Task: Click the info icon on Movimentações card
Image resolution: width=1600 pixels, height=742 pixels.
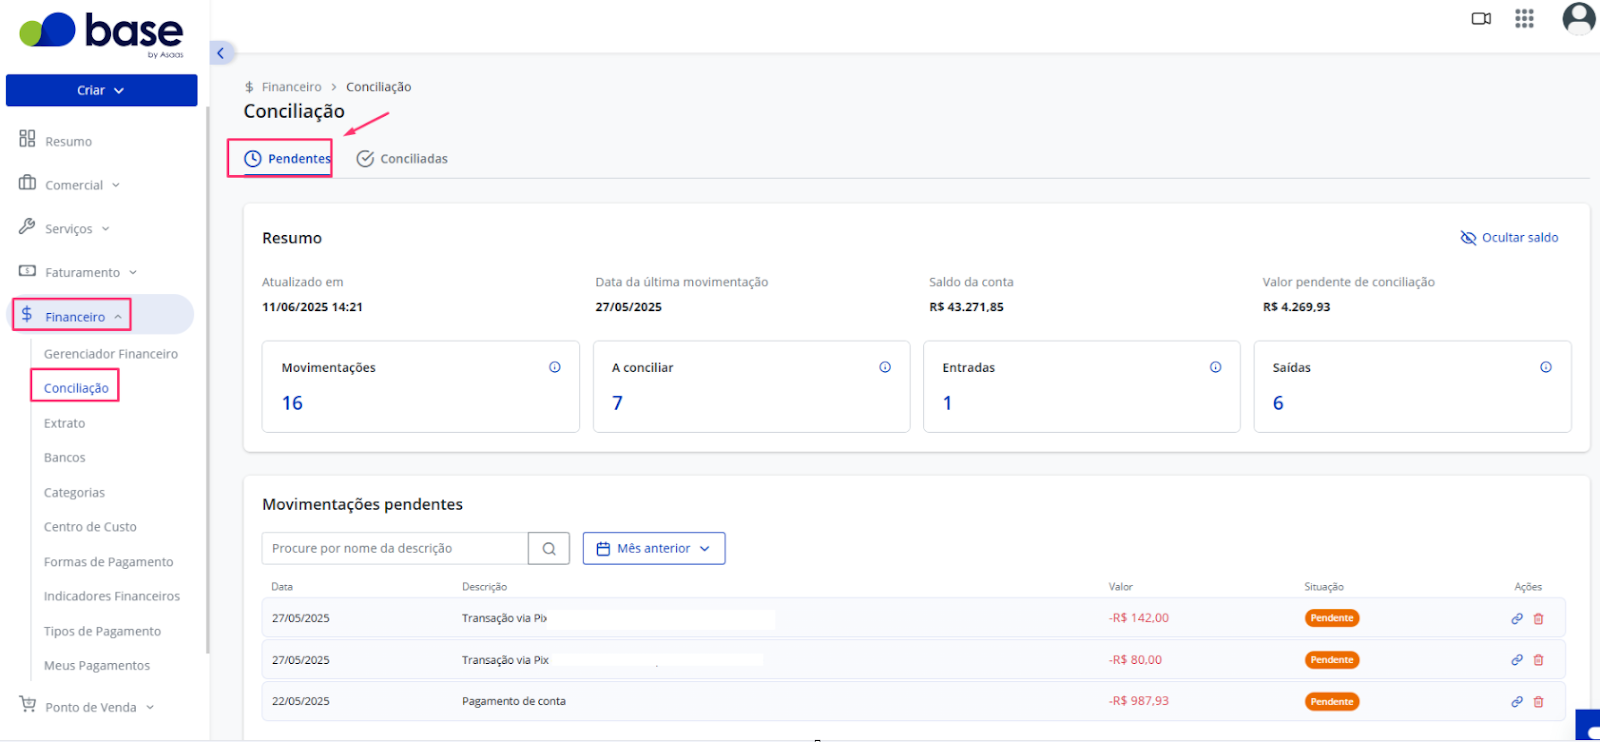Action: pyautogui.click(x=555, y=367)
